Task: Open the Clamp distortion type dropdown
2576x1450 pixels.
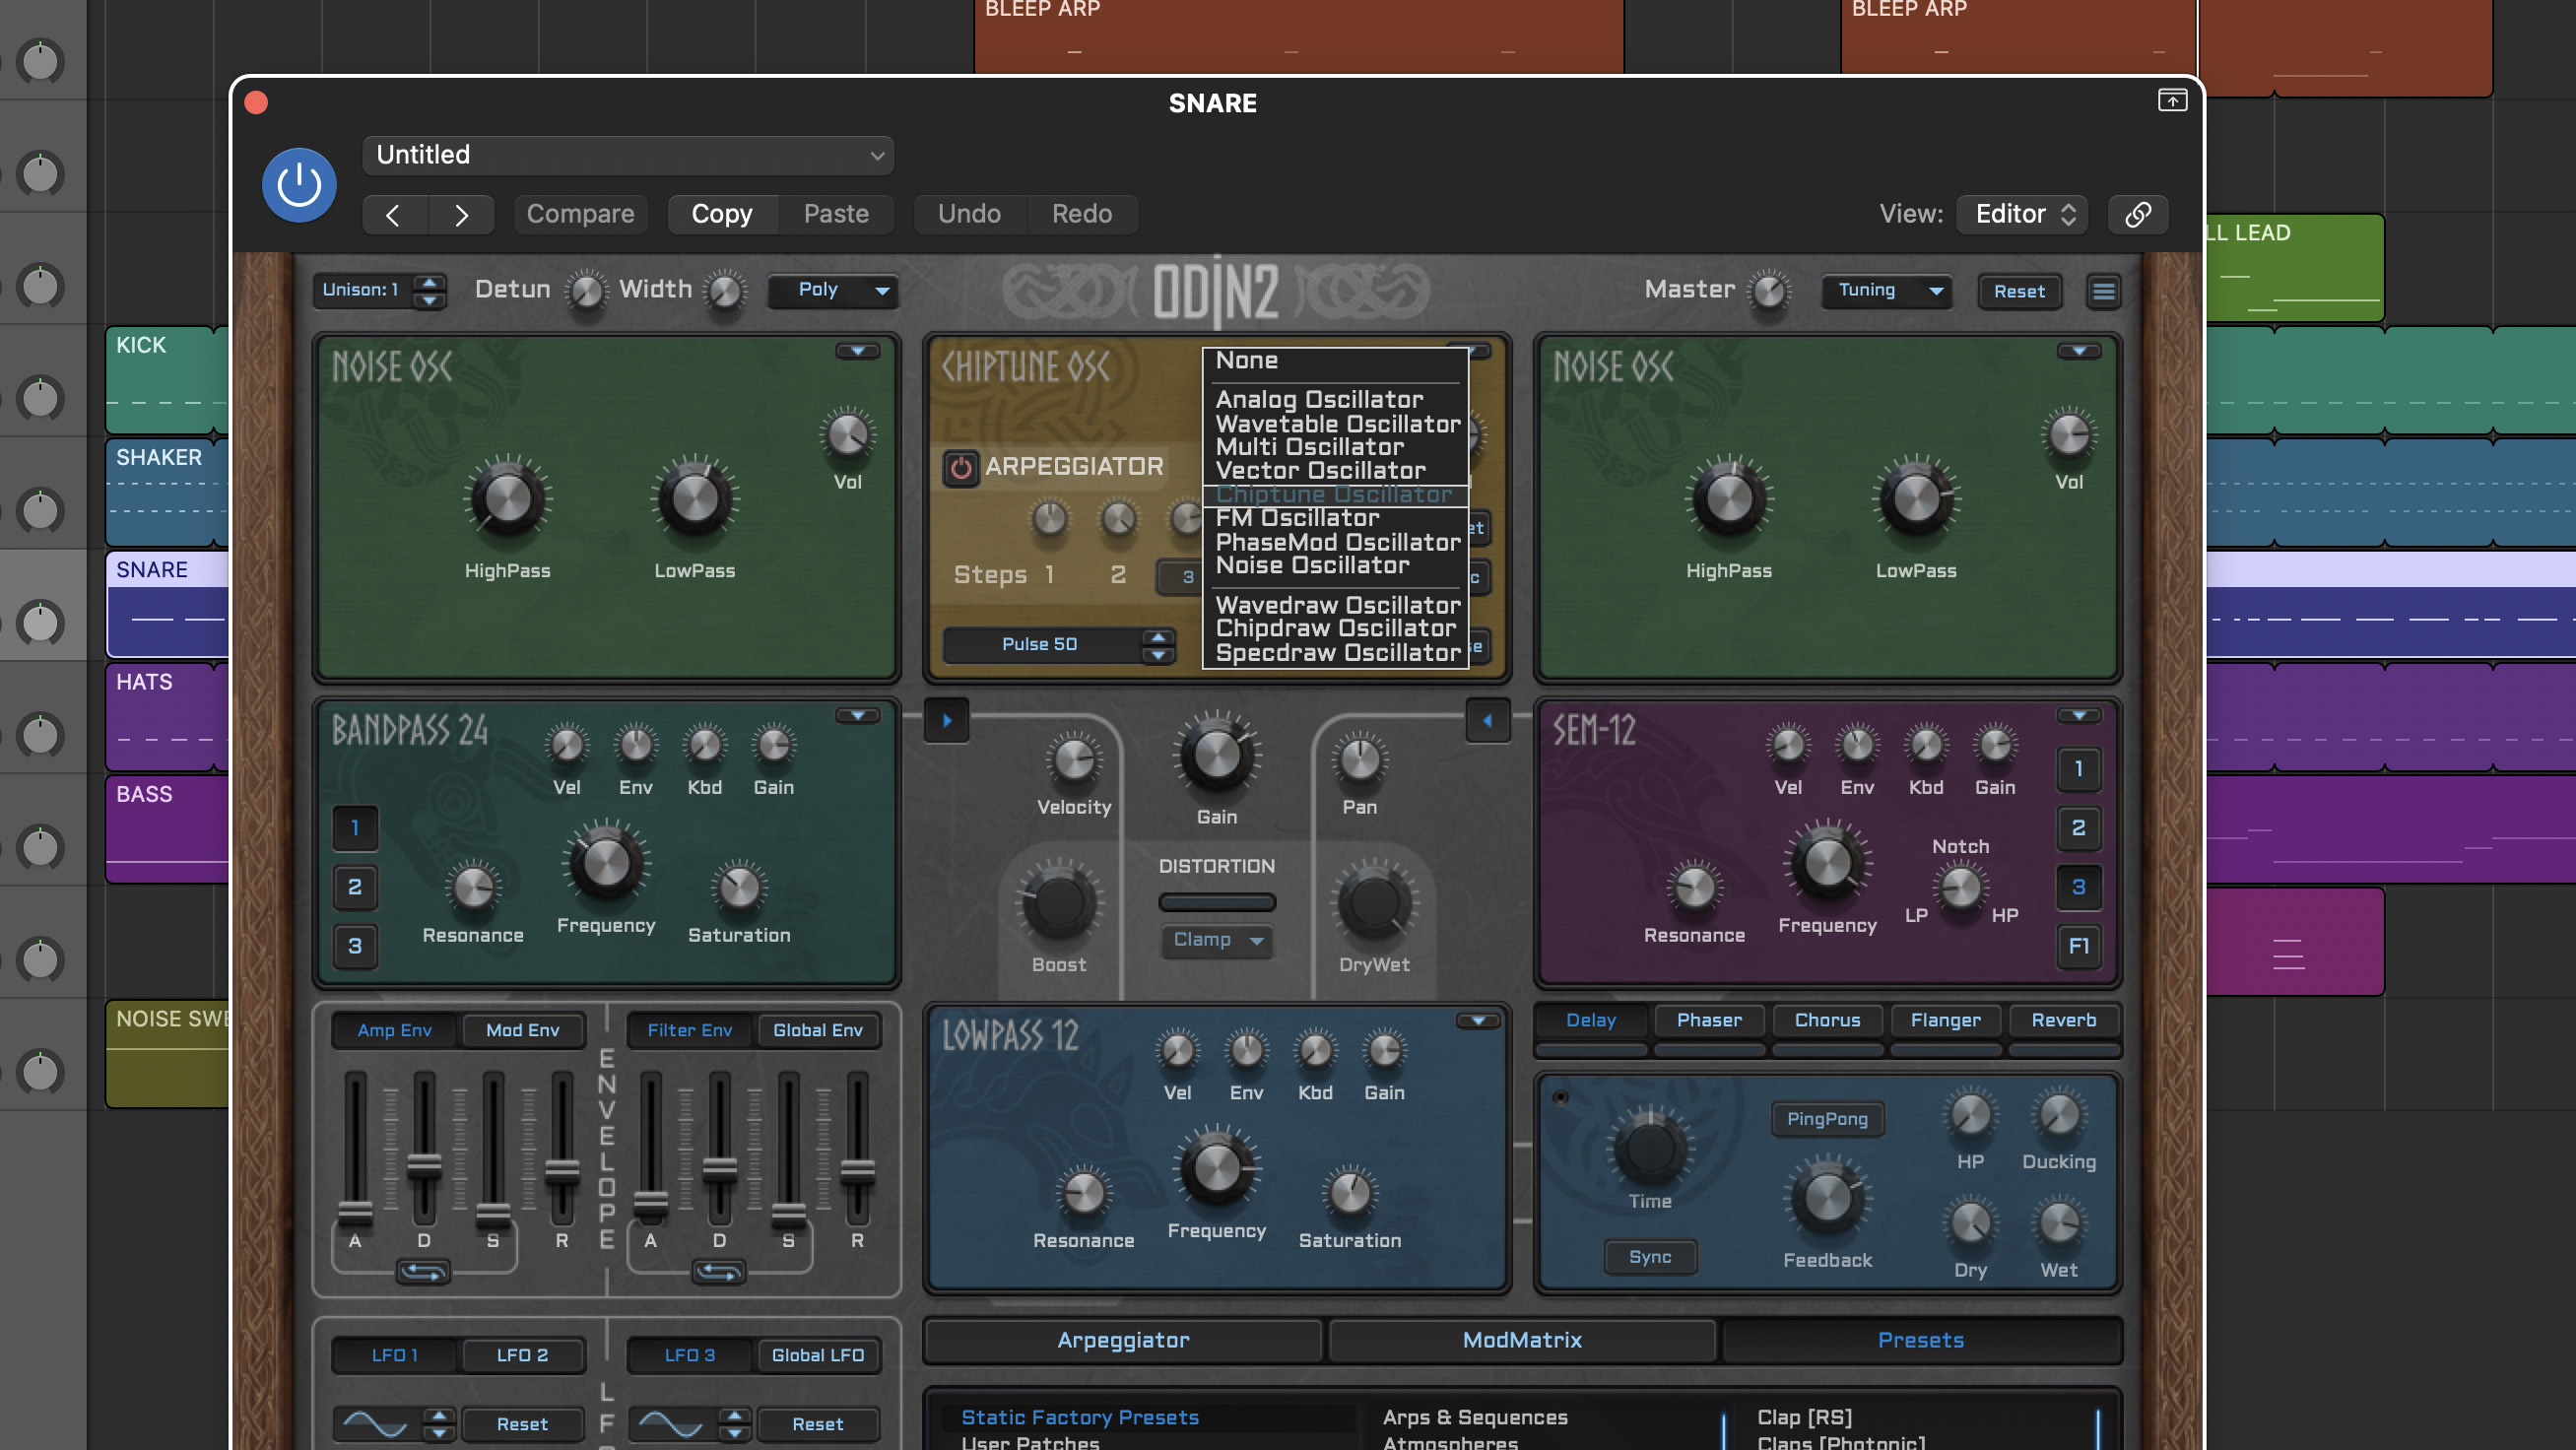Action: [1216, 940]
